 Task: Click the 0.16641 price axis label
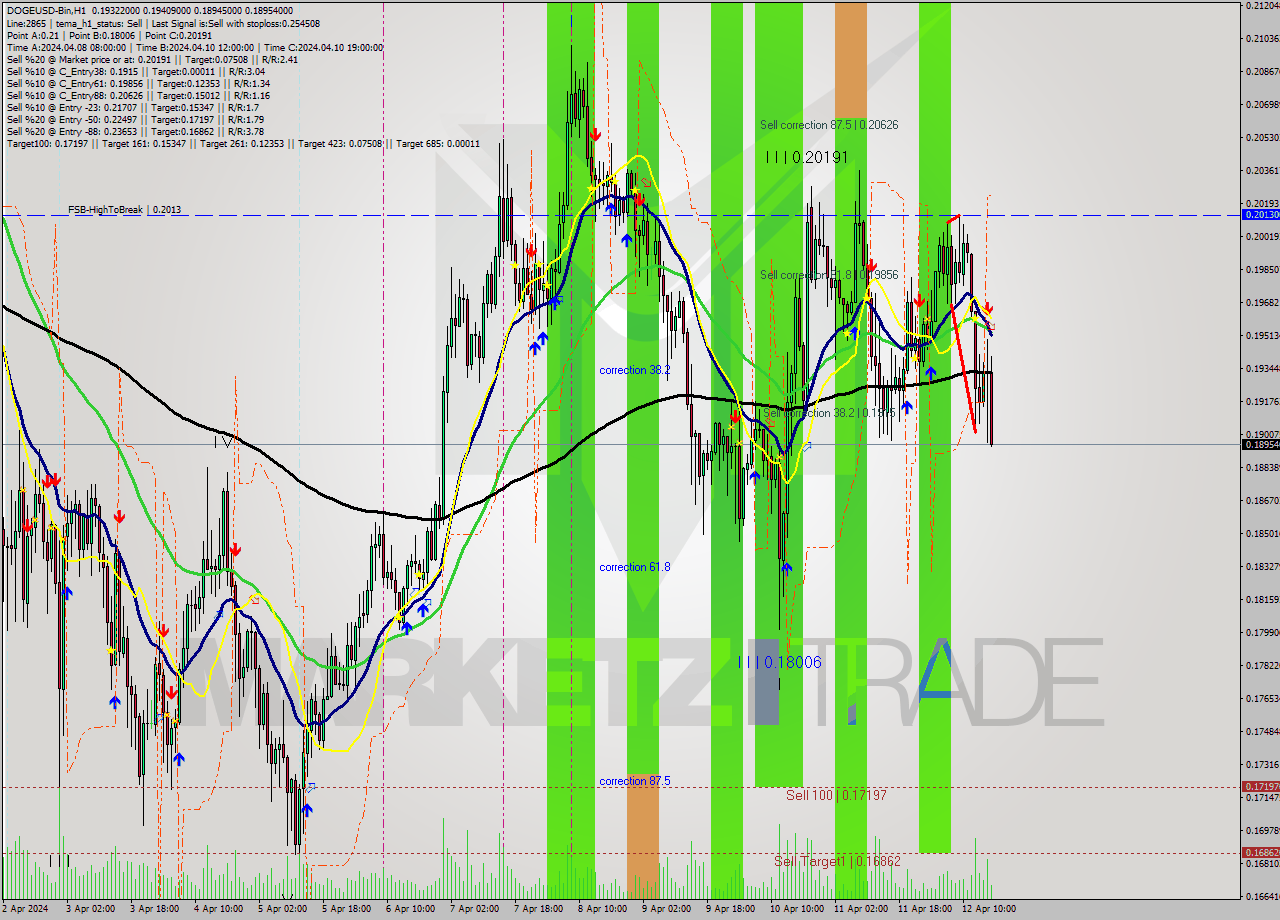(1262, 896)
